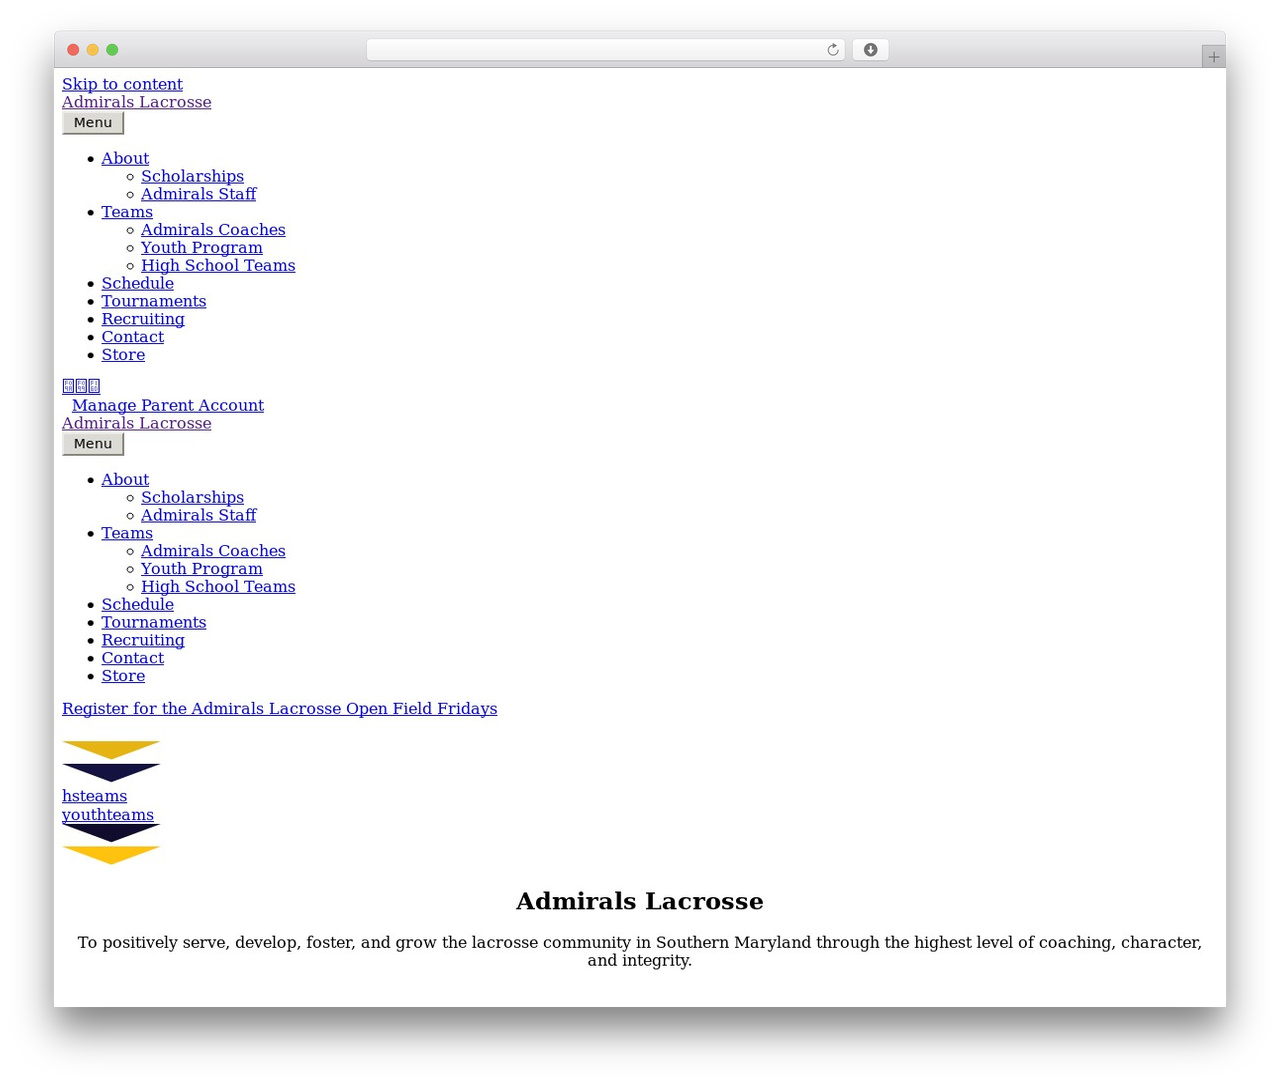1280x1084 pixels.
Task: Follow the Skip to content link
Action: 122,84
